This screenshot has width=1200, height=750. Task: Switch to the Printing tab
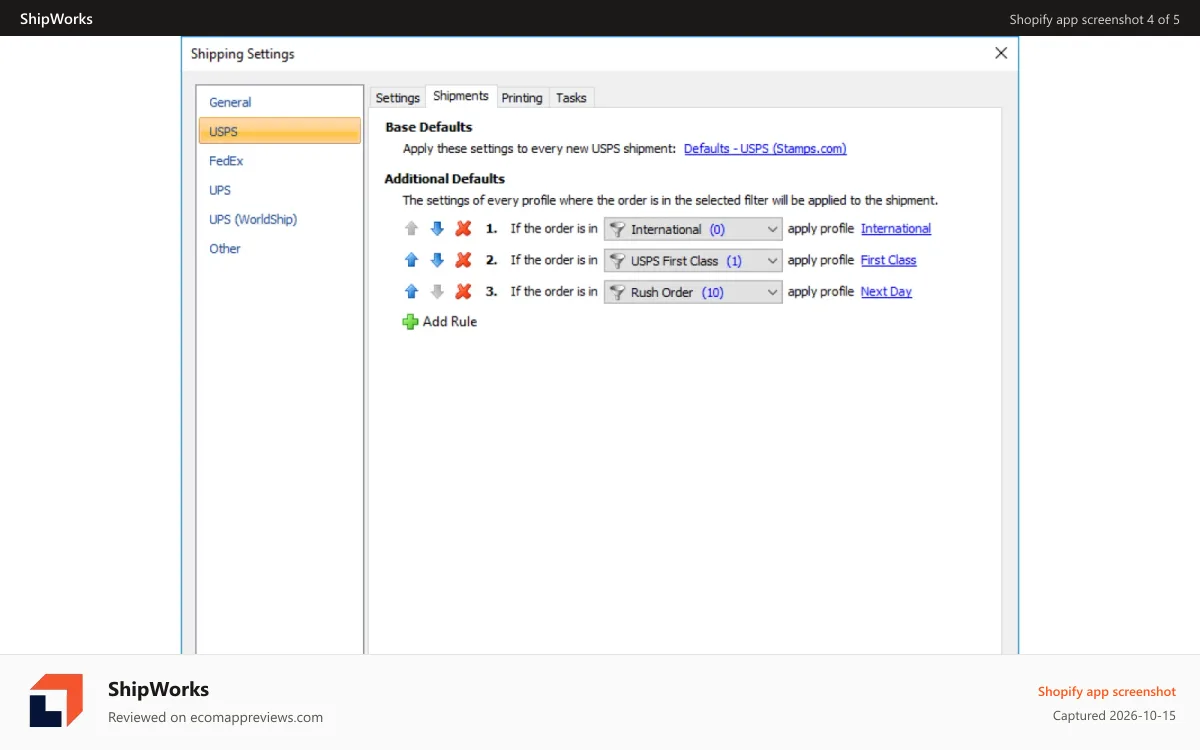click(522, 97)
